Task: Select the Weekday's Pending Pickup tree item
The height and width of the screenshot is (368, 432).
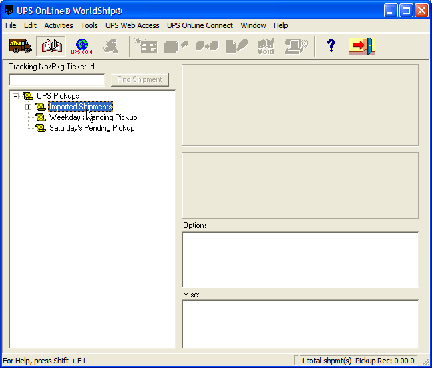Action: tap(93, 117)
